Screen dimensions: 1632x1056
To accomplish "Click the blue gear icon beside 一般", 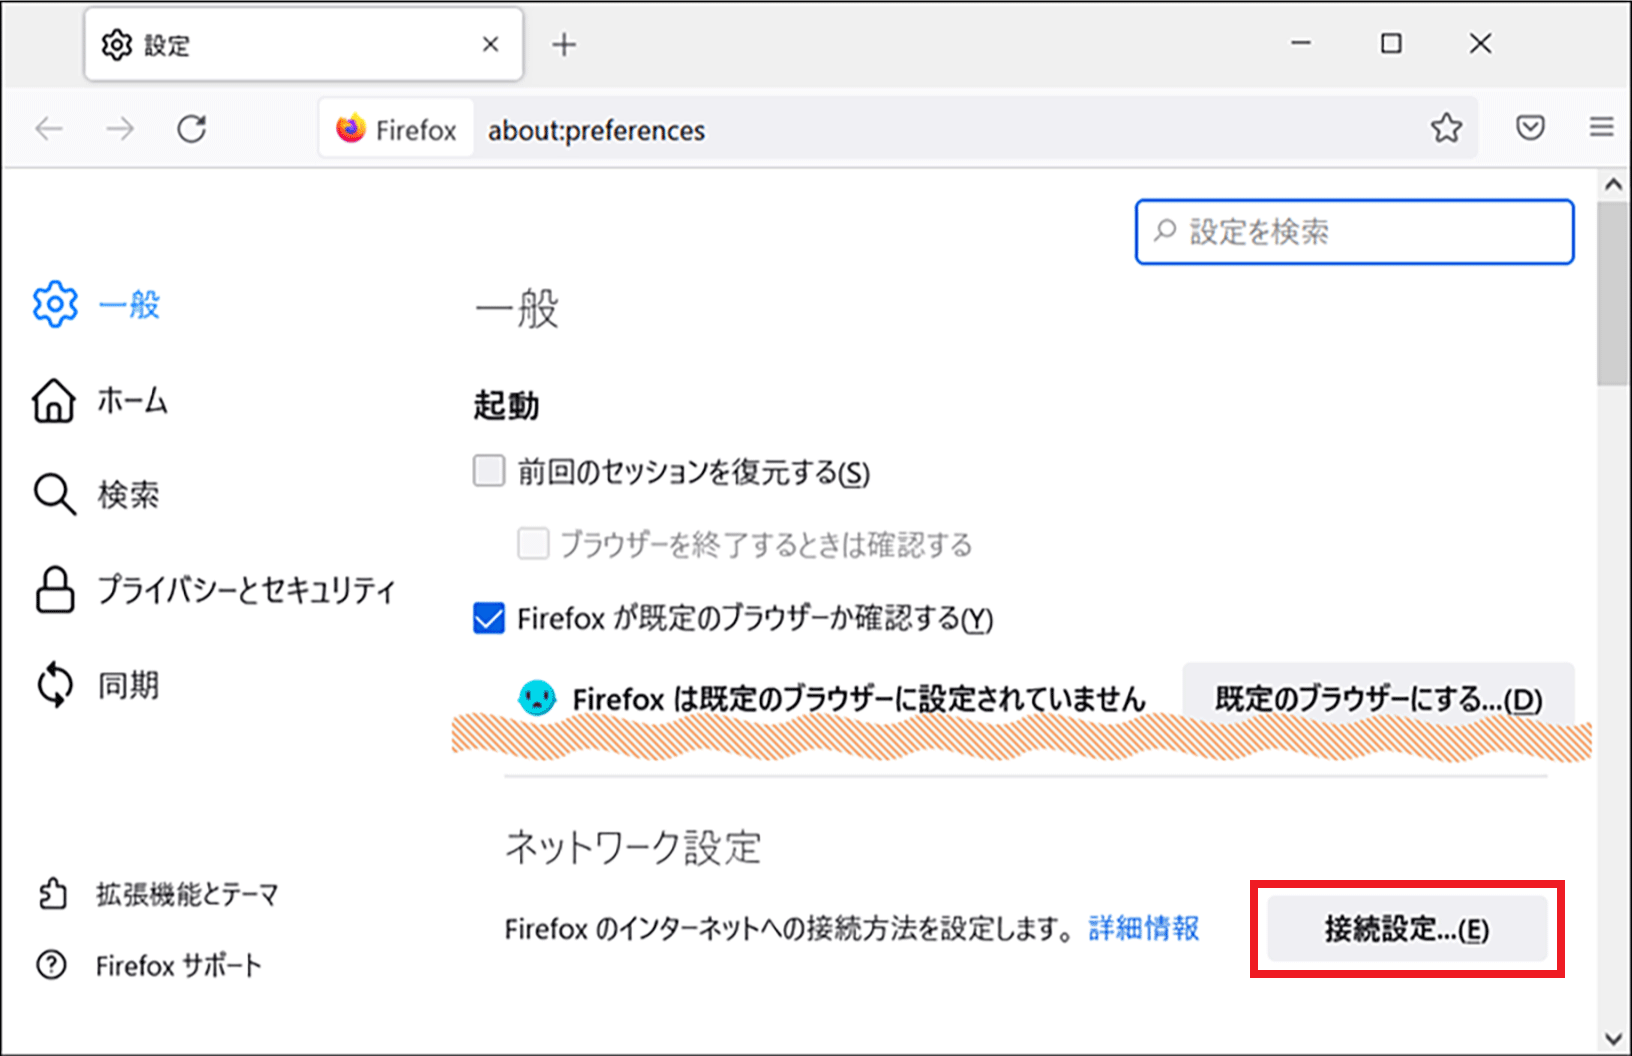I will point(55,304).
